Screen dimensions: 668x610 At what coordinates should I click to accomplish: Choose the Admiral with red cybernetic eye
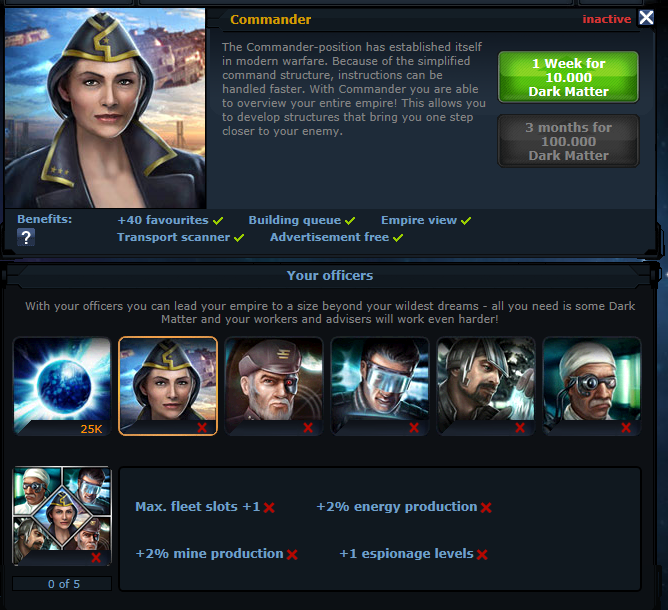click(274, 386)
